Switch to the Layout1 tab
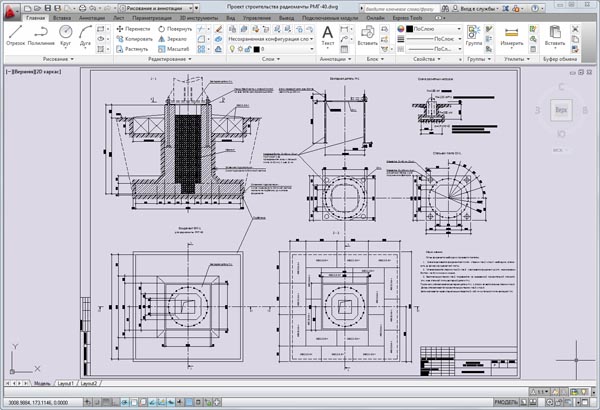Viewport: 600px width, 410px height. tap(66, 383)
